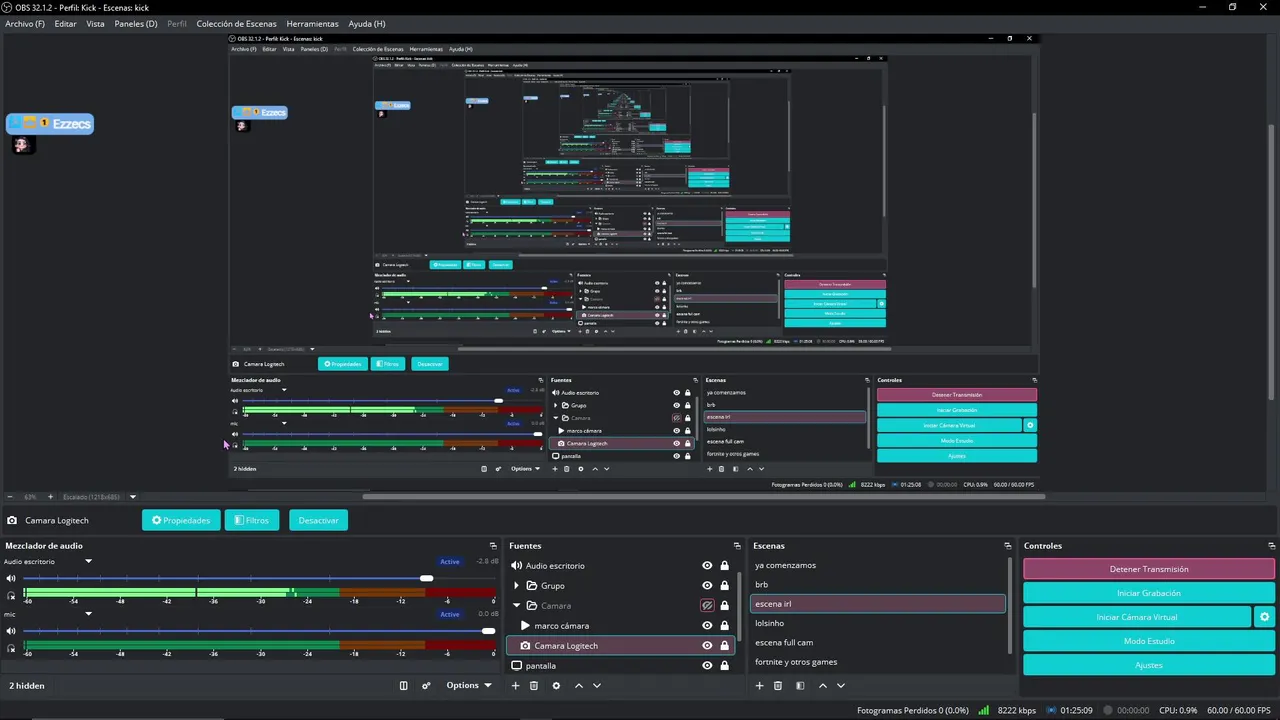1280x720 pixels.
Task: Open the Colección de Escenas menu
Action: pyautogui.click(x=236, y=23)
